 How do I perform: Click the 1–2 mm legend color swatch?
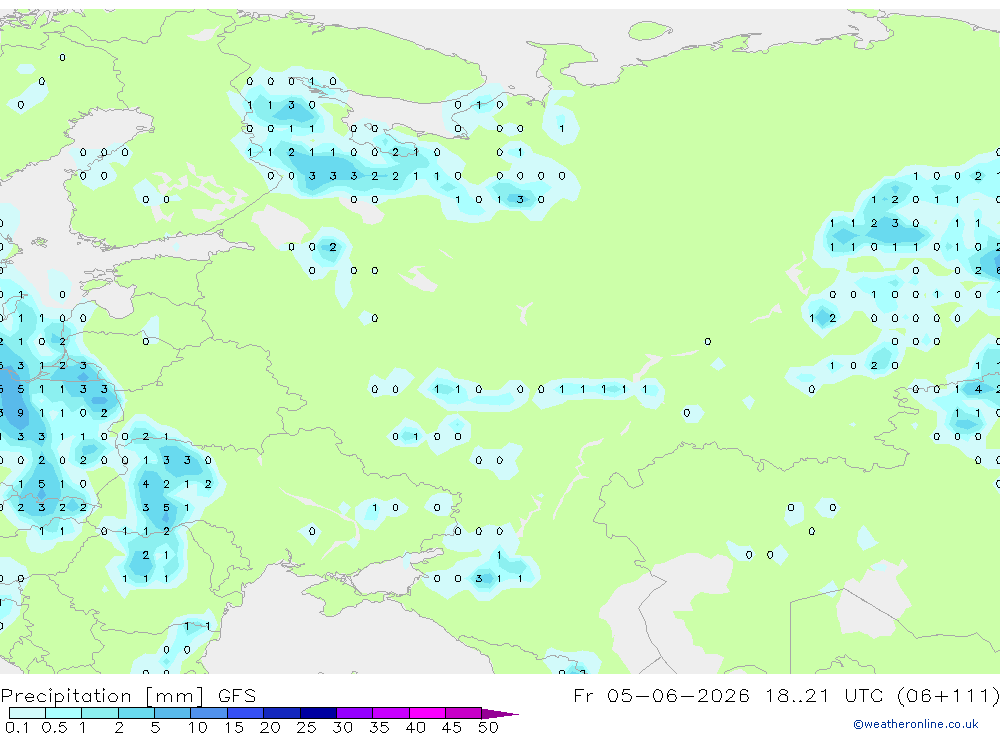(x=99, y=713)
